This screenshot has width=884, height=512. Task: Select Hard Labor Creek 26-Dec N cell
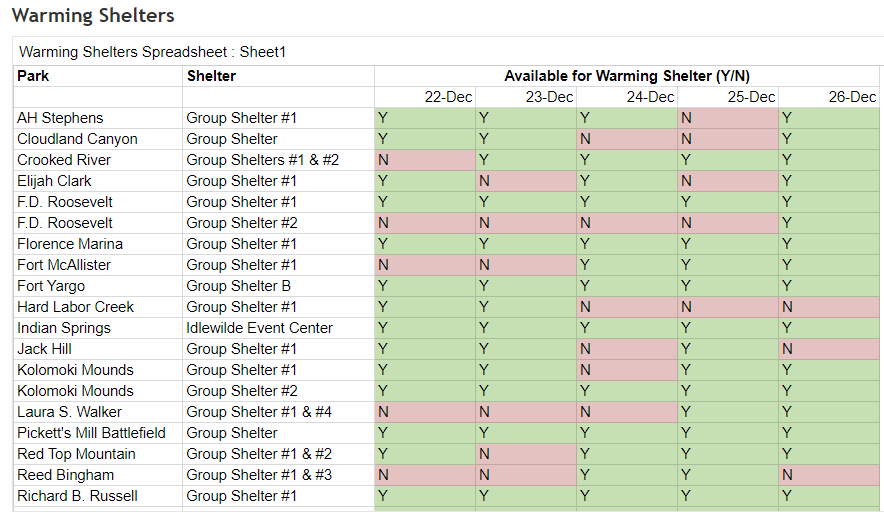pos(829,307)
